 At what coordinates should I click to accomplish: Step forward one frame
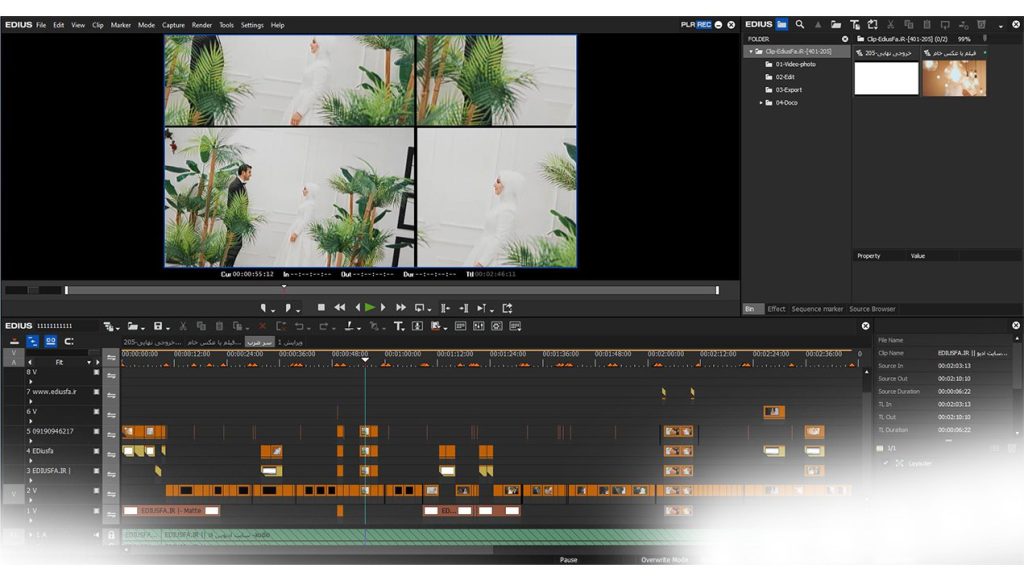tap(383, 307)
